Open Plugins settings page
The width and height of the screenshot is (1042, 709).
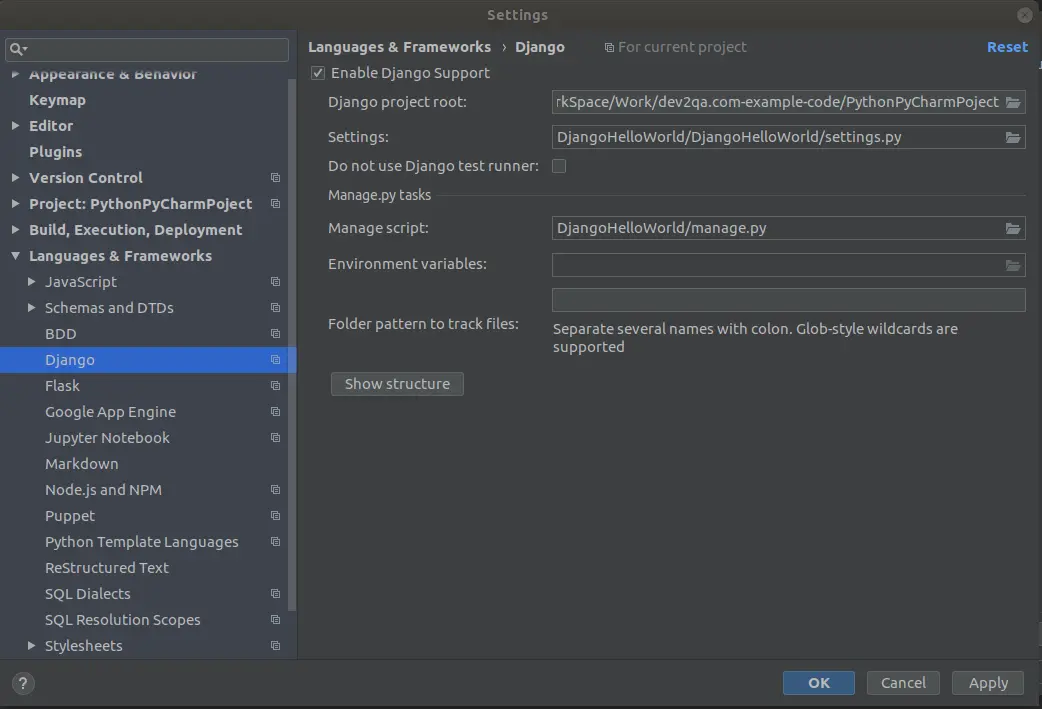(56, 152)
